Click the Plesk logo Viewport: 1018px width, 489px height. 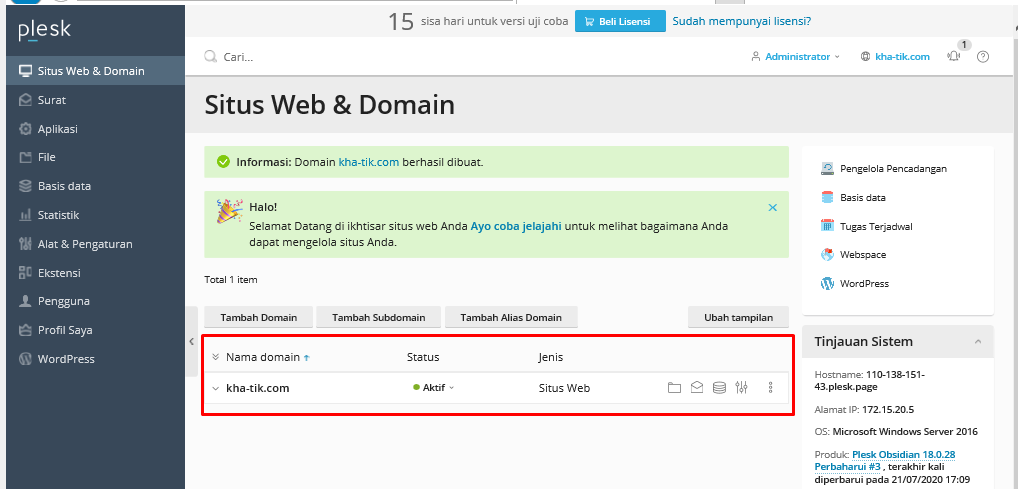[44, 30]
